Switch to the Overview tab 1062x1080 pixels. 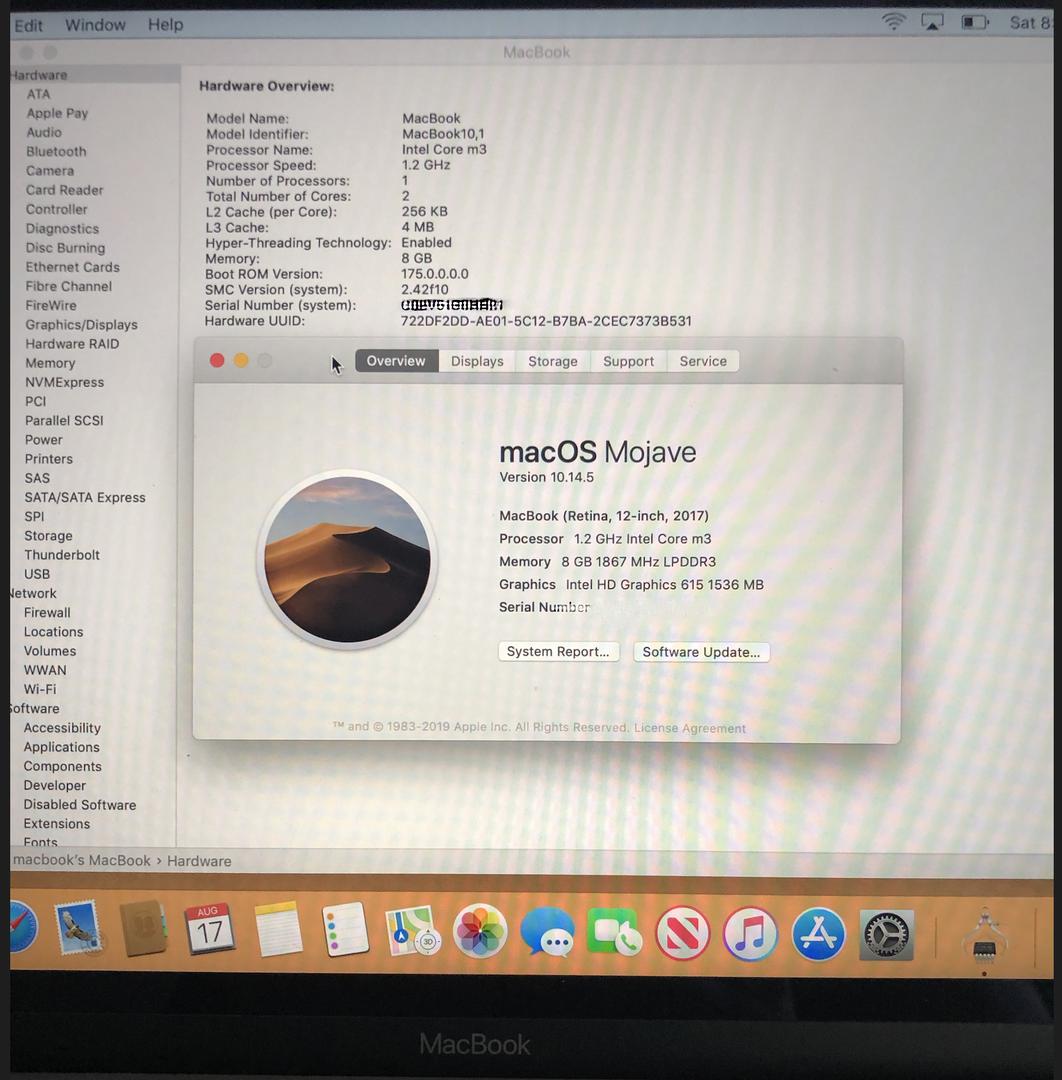(396, 361)
